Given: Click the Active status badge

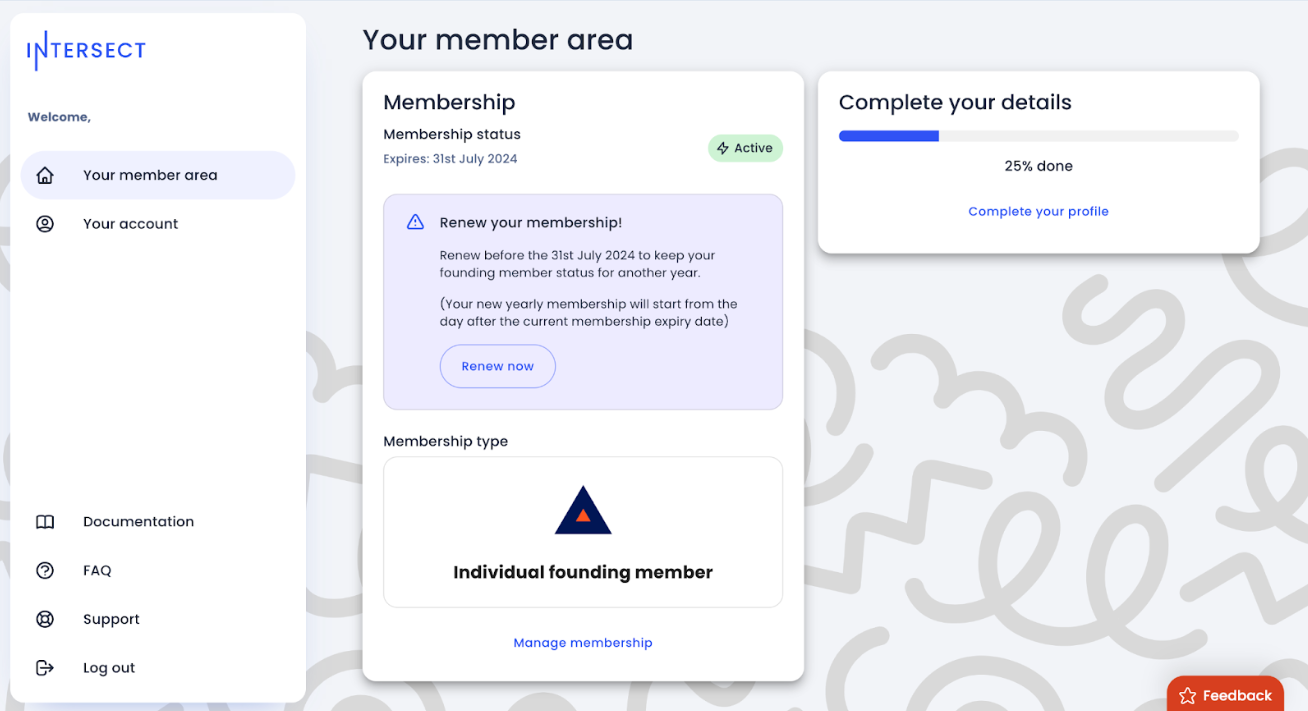Looking at the screenshot, I should (745, 148).
